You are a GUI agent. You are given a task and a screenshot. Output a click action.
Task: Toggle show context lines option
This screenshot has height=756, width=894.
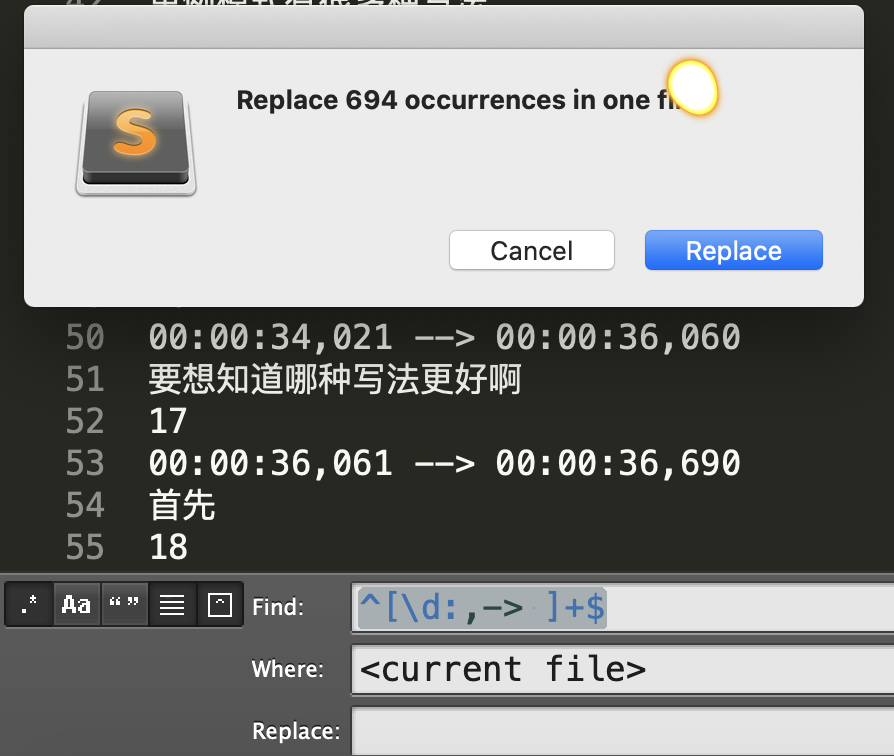(172, 604)
